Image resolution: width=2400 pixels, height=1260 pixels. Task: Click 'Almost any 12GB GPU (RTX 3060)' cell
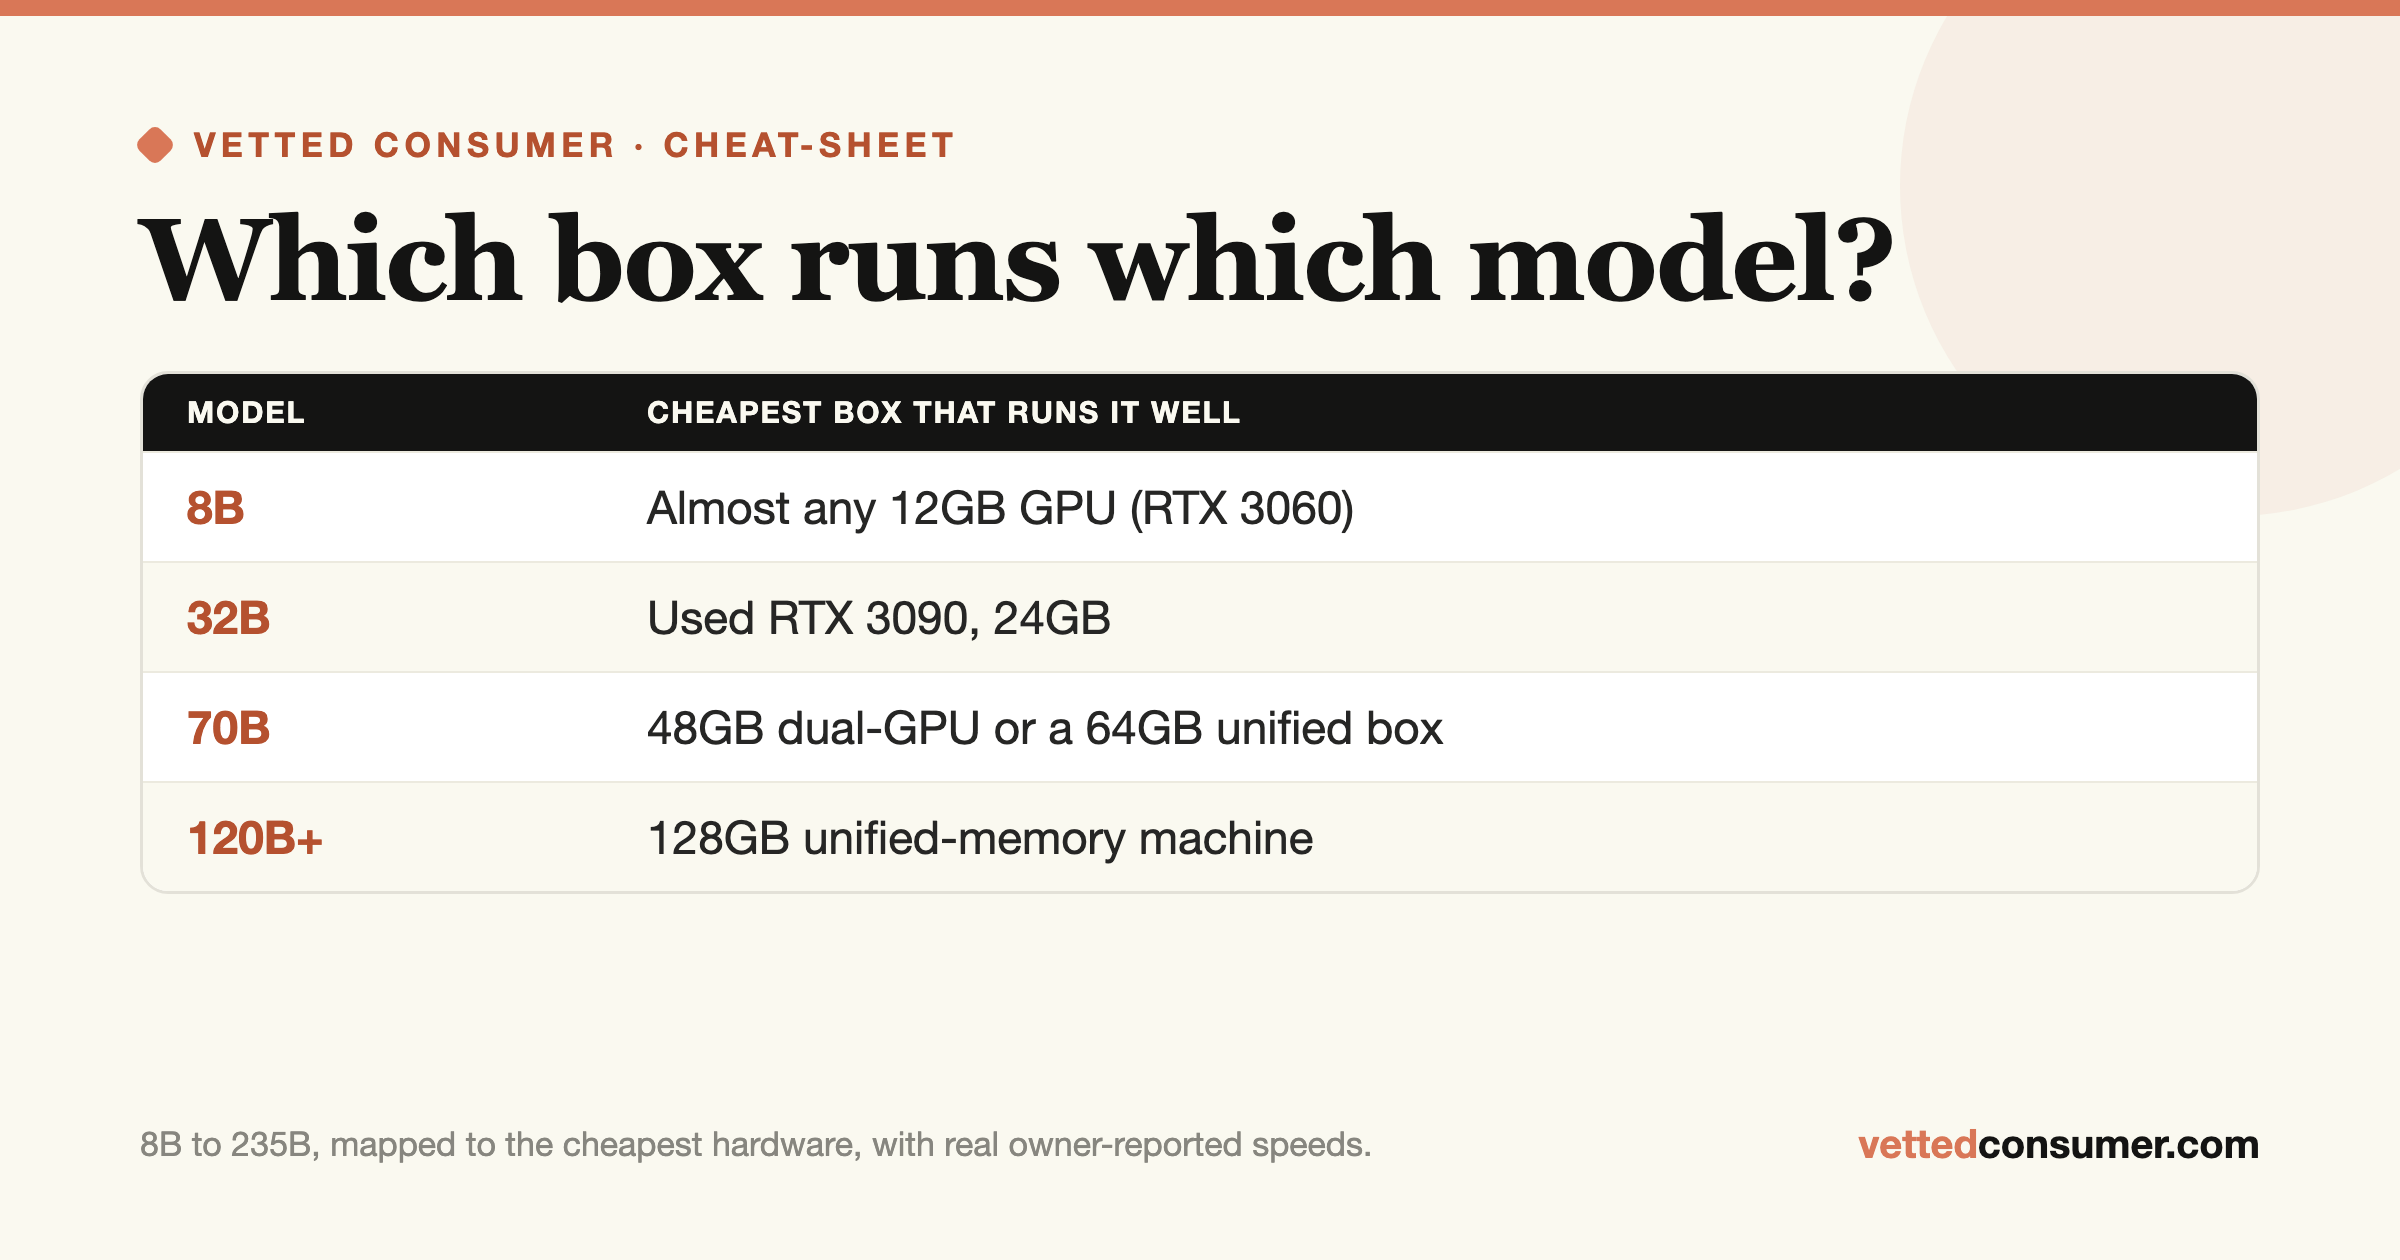1000,508
